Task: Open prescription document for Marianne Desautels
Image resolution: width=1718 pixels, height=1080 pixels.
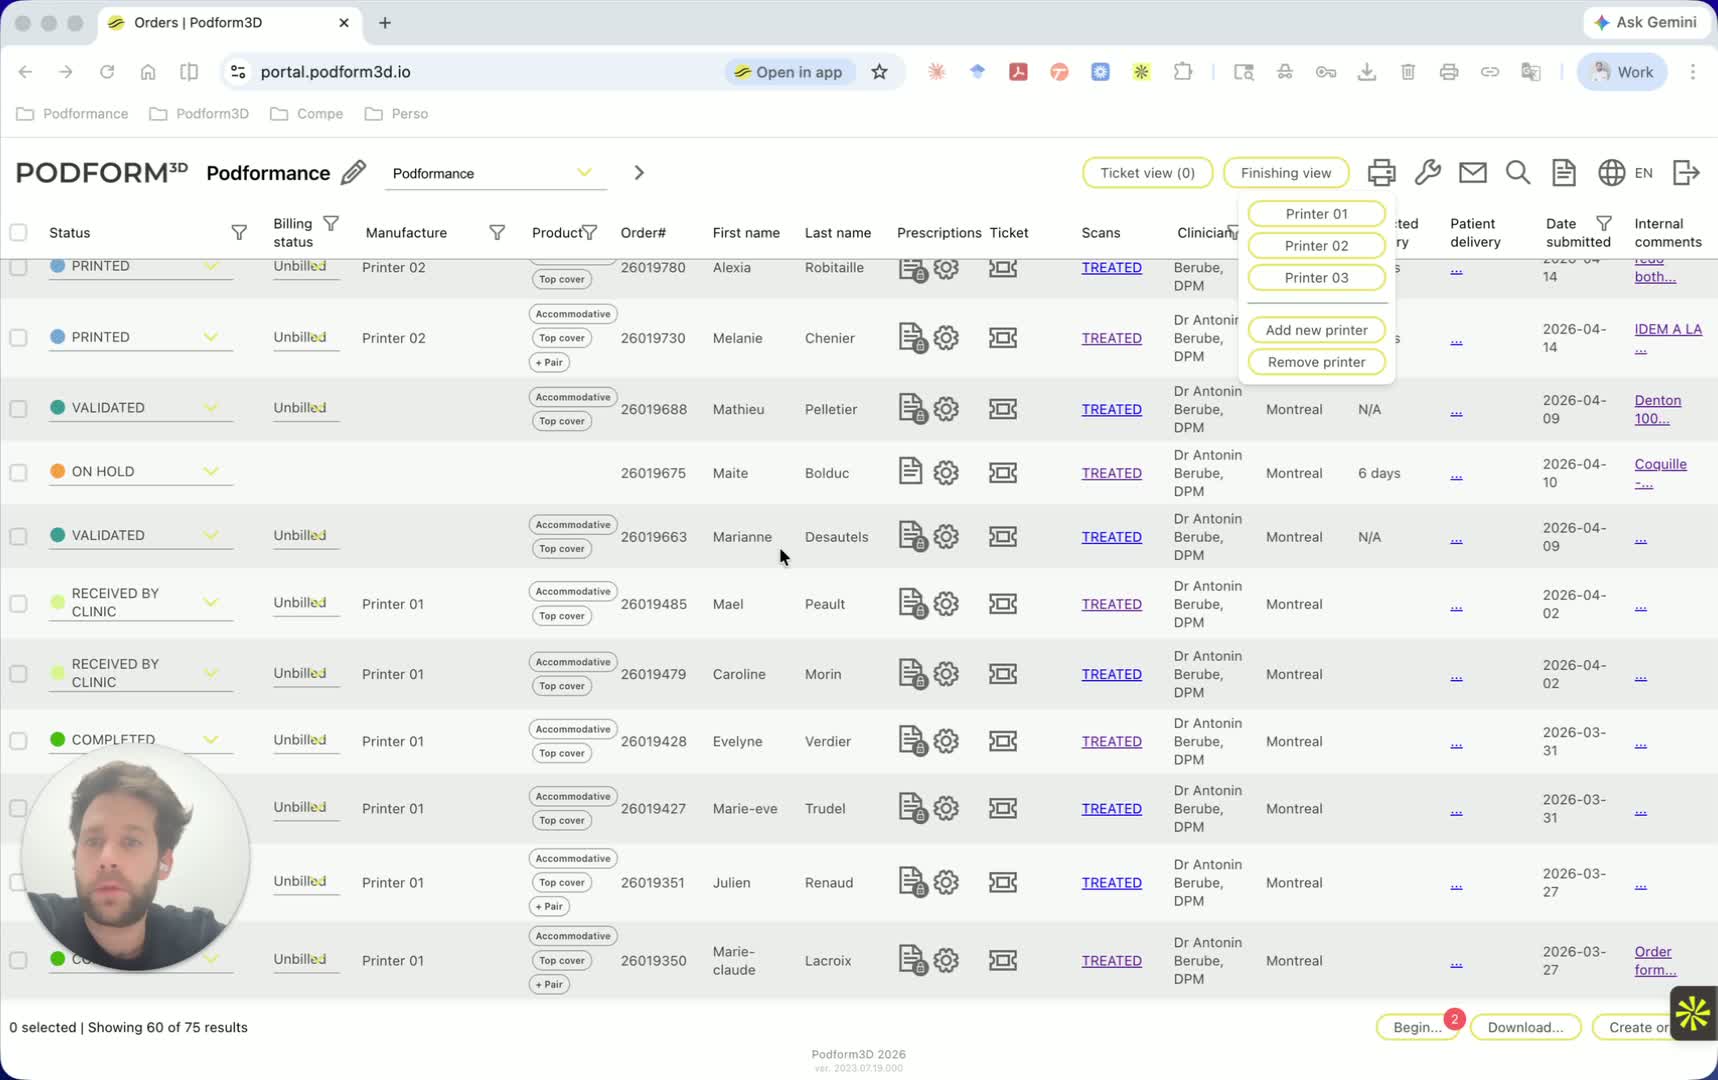Action: coord(912,537)
